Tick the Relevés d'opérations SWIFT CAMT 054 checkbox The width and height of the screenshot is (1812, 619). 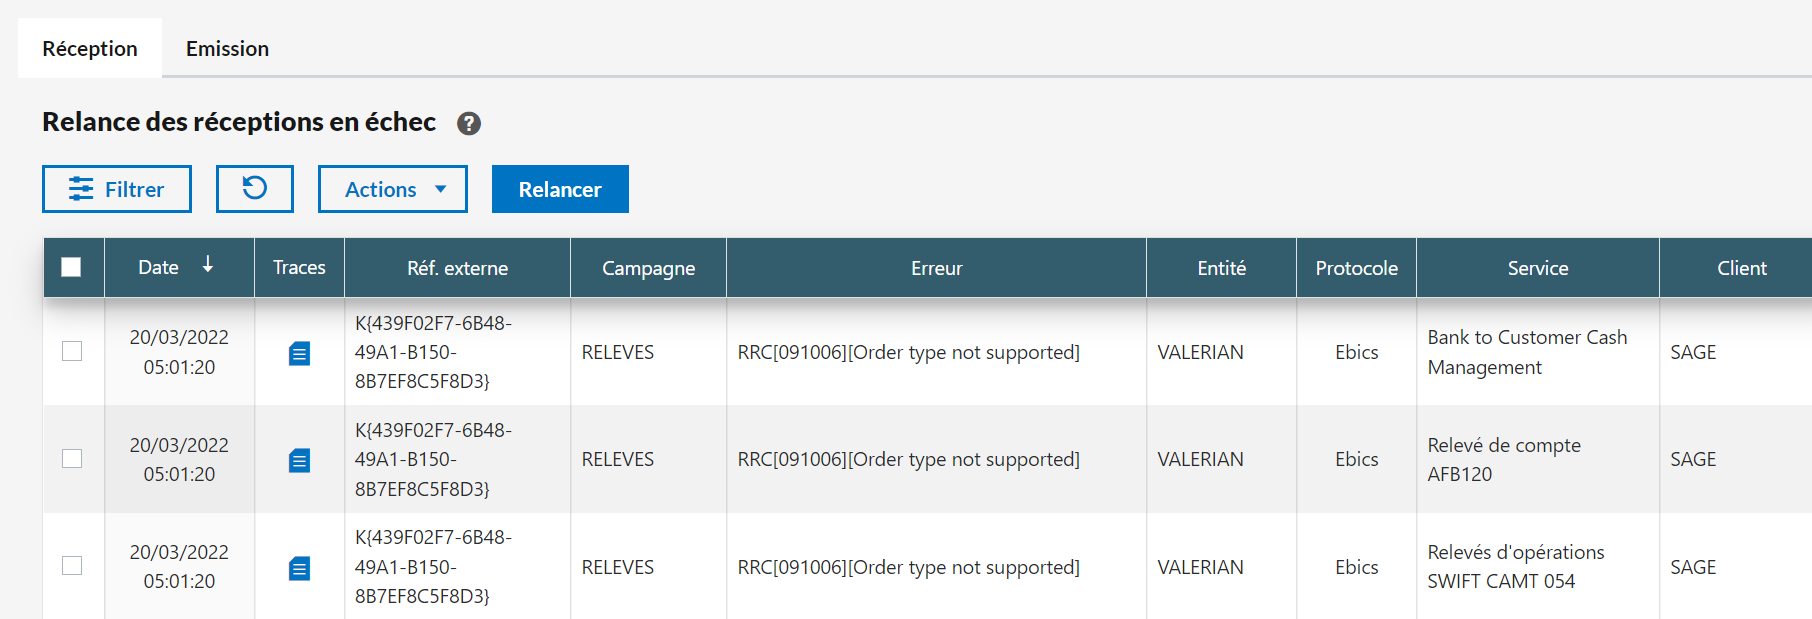[72, 565]
